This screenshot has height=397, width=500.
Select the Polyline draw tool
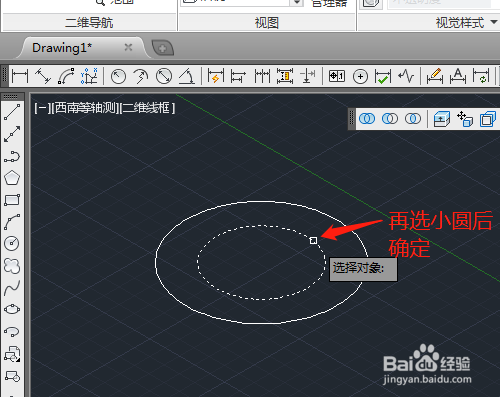[x=12, y=156]
